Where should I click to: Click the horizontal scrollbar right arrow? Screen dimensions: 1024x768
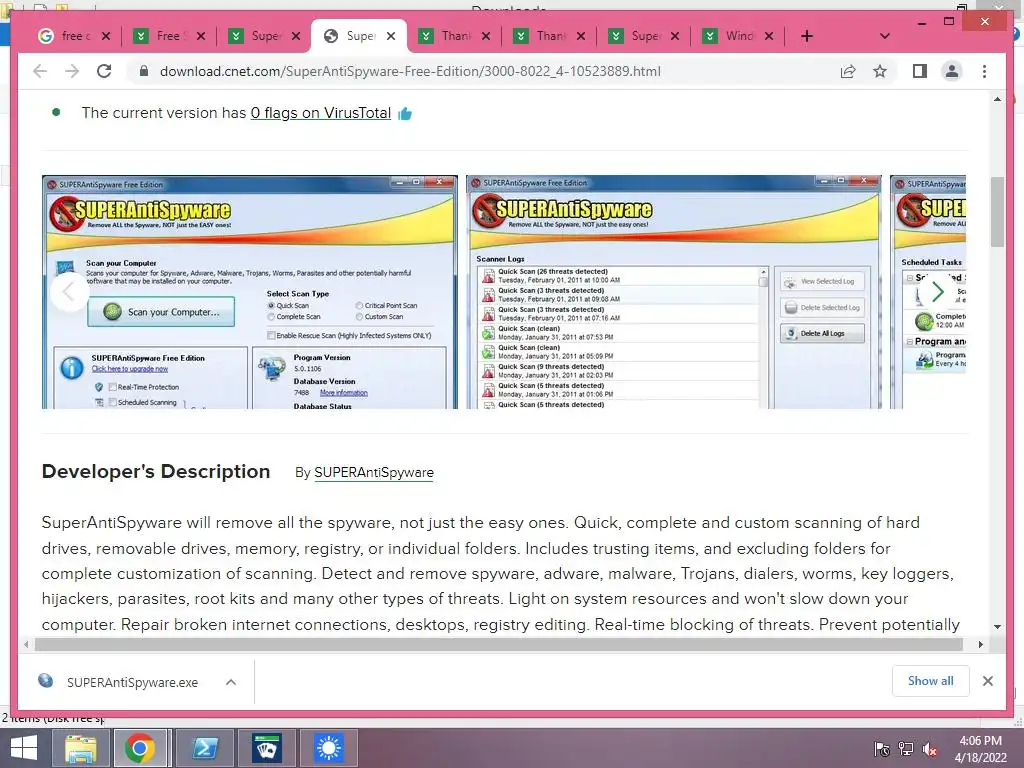pos(980,645)
